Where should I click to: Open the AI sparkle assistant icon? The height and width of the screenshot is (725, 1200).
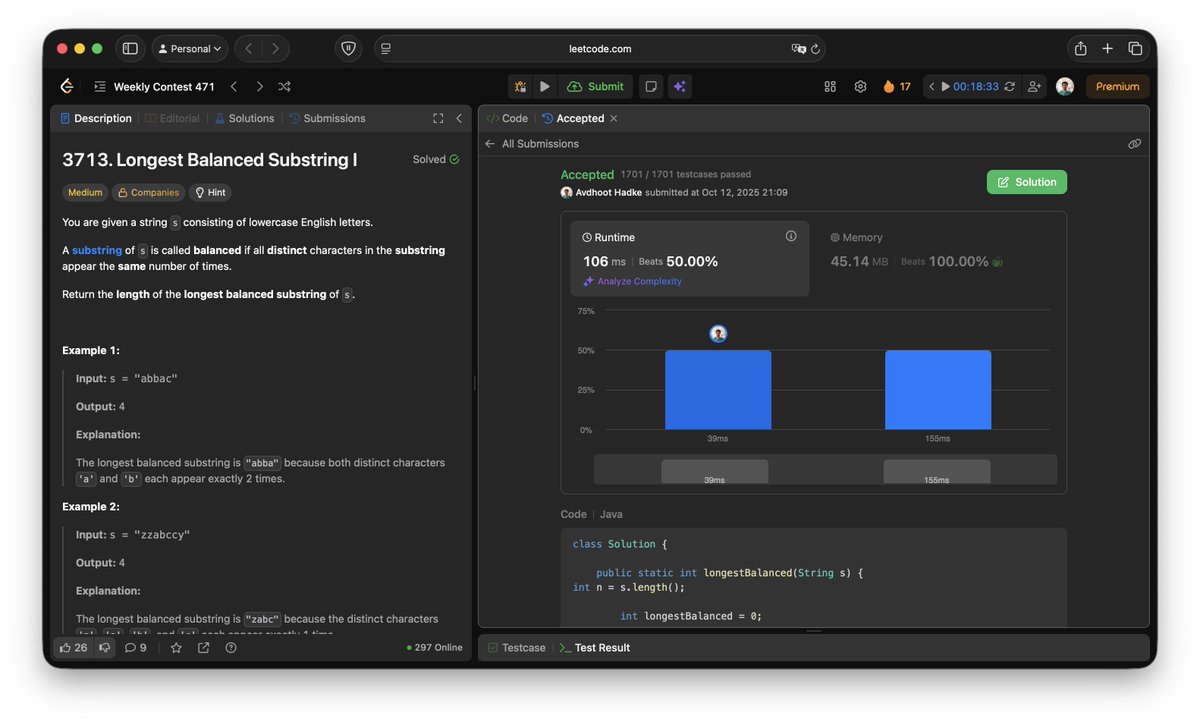[x=680, y=87]
